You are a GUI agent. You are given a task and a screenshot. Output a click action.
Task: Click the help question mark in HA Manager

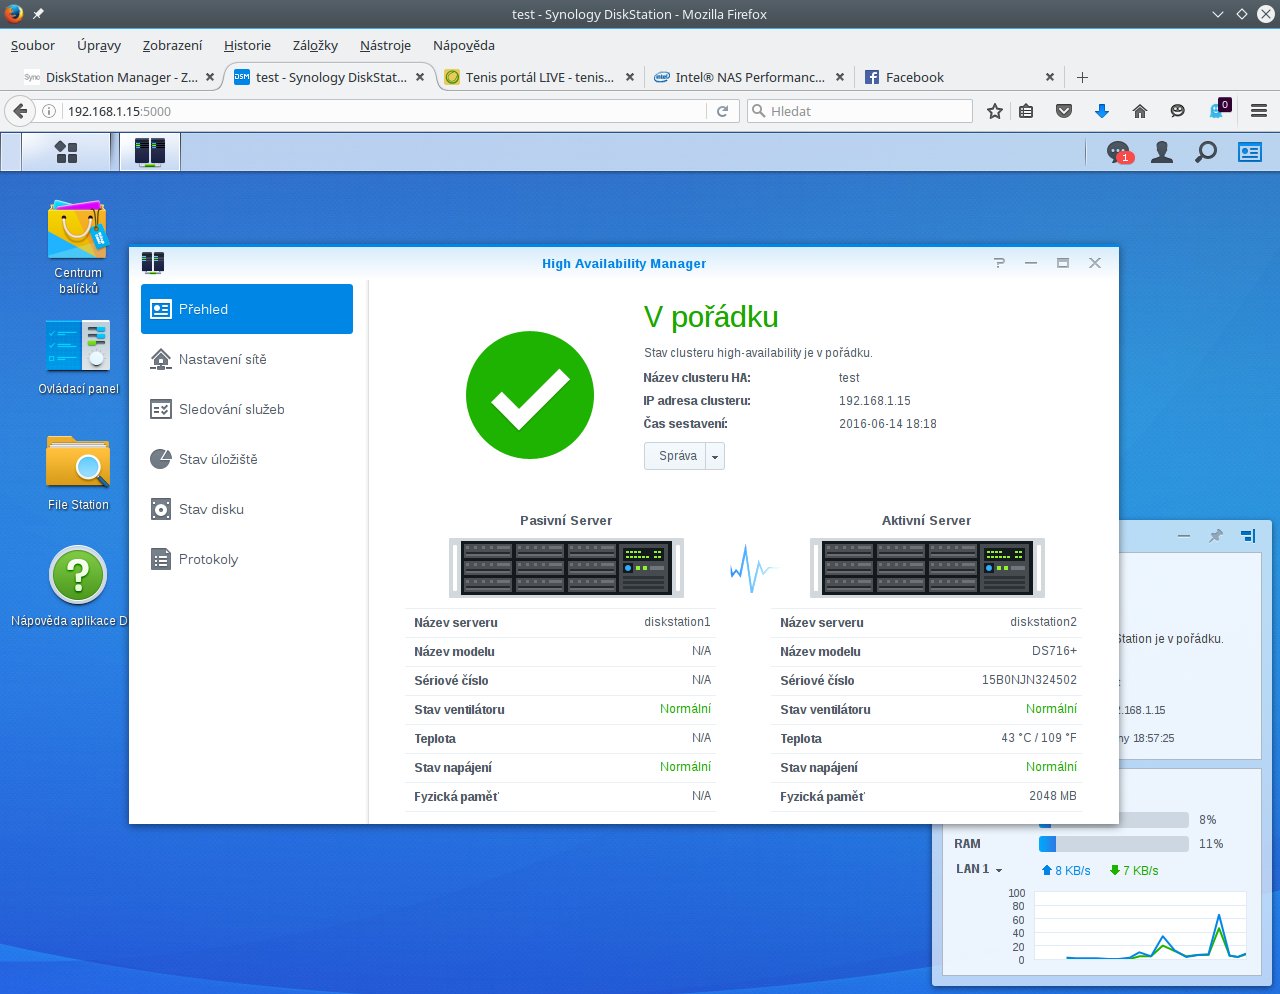[999, 263]
